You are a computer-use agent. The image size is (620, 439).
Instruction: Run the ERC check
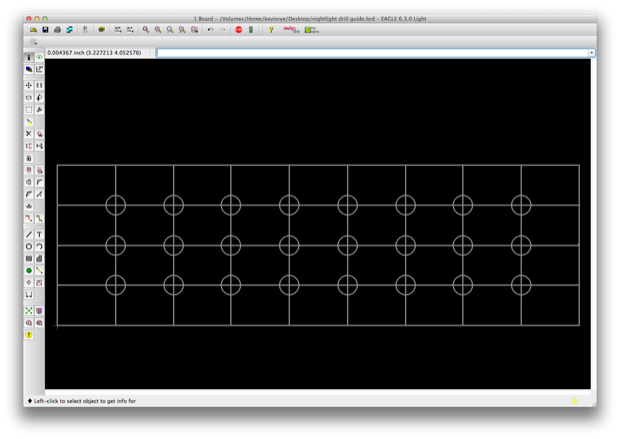[29, 323]
